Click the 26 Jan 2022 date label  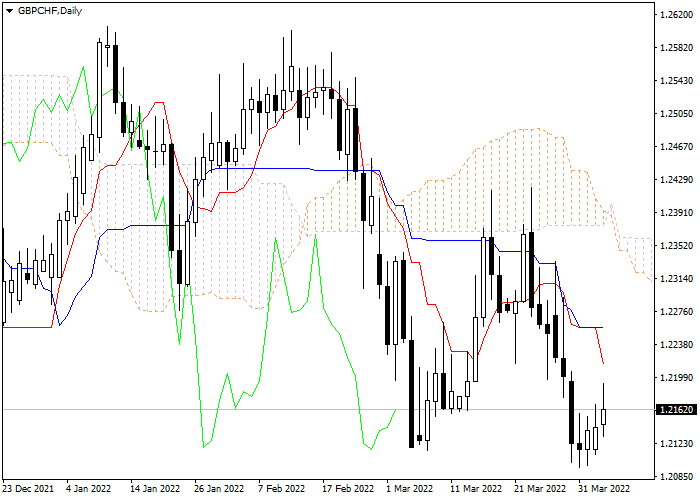click(219, 488)
